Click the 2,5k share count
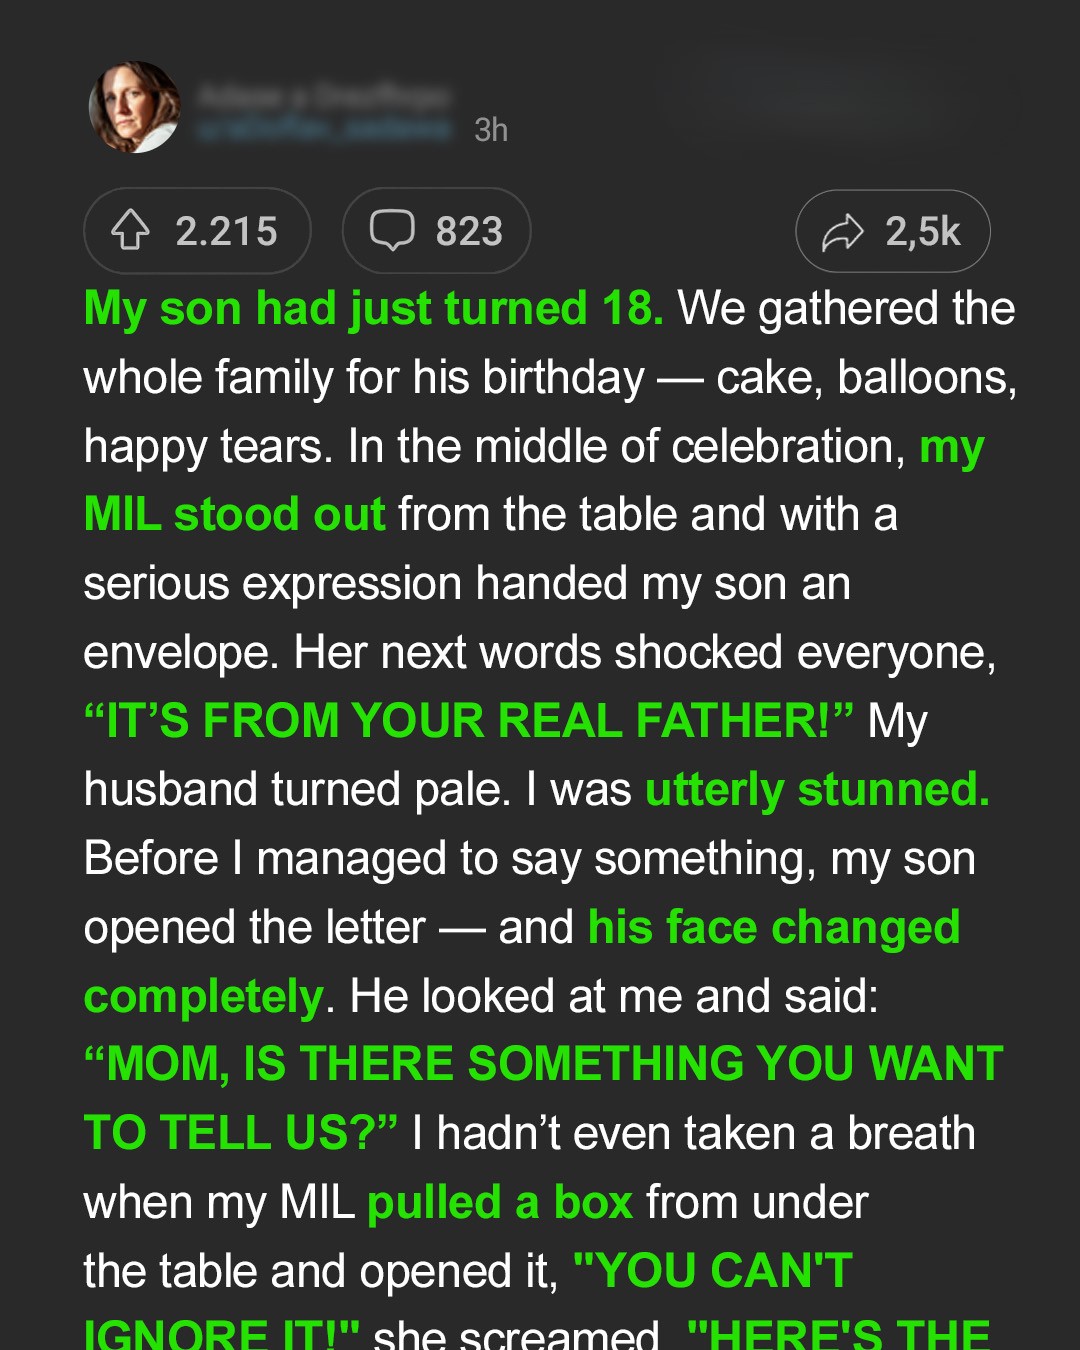Viewport: 1080px width, 1350px height. pos(923,232)
